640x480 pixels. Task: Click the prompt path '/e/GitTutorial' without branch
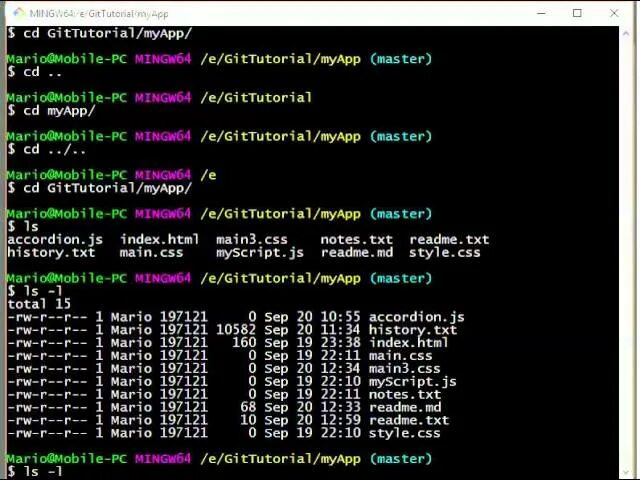tap(256, 98)
